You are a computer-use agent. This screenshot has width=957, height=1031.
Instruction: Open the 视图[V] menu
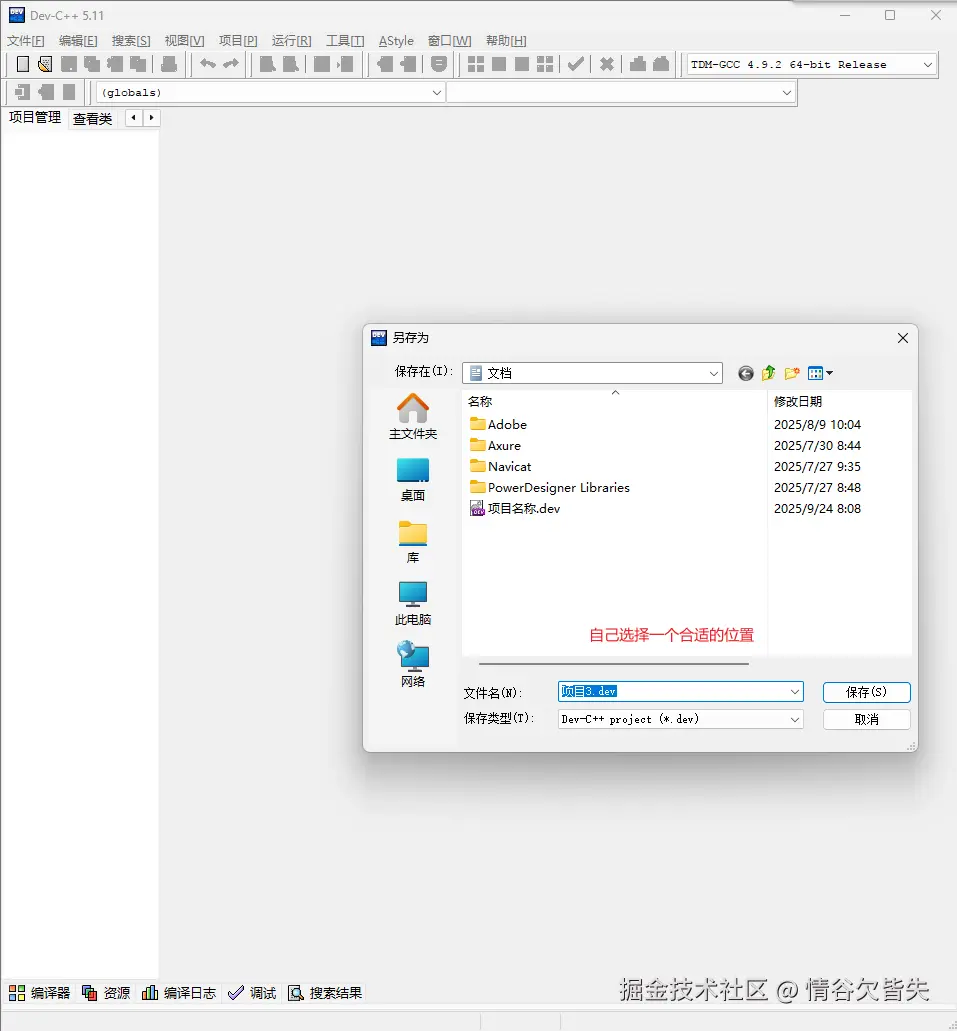click(184, 41)
